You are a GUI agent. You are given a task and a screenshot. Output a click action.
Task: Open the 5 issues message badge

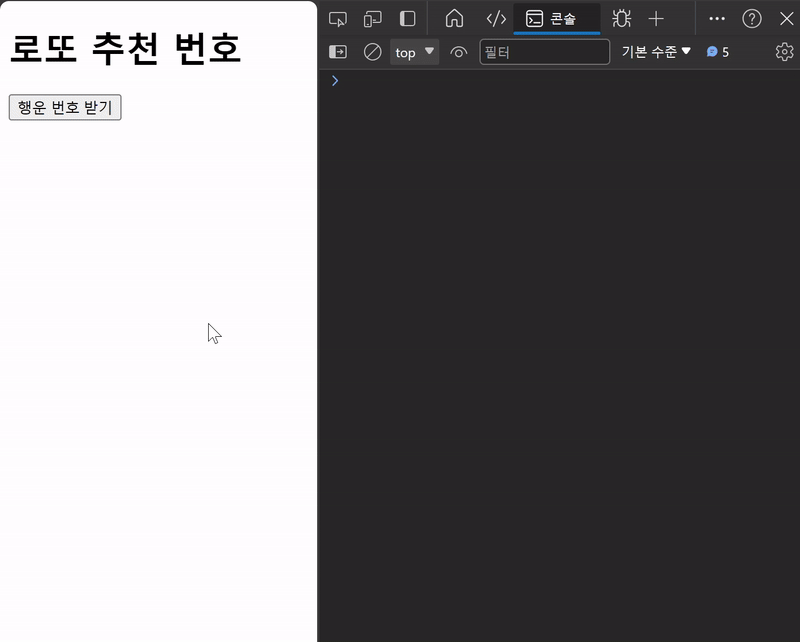coord(718,52)
